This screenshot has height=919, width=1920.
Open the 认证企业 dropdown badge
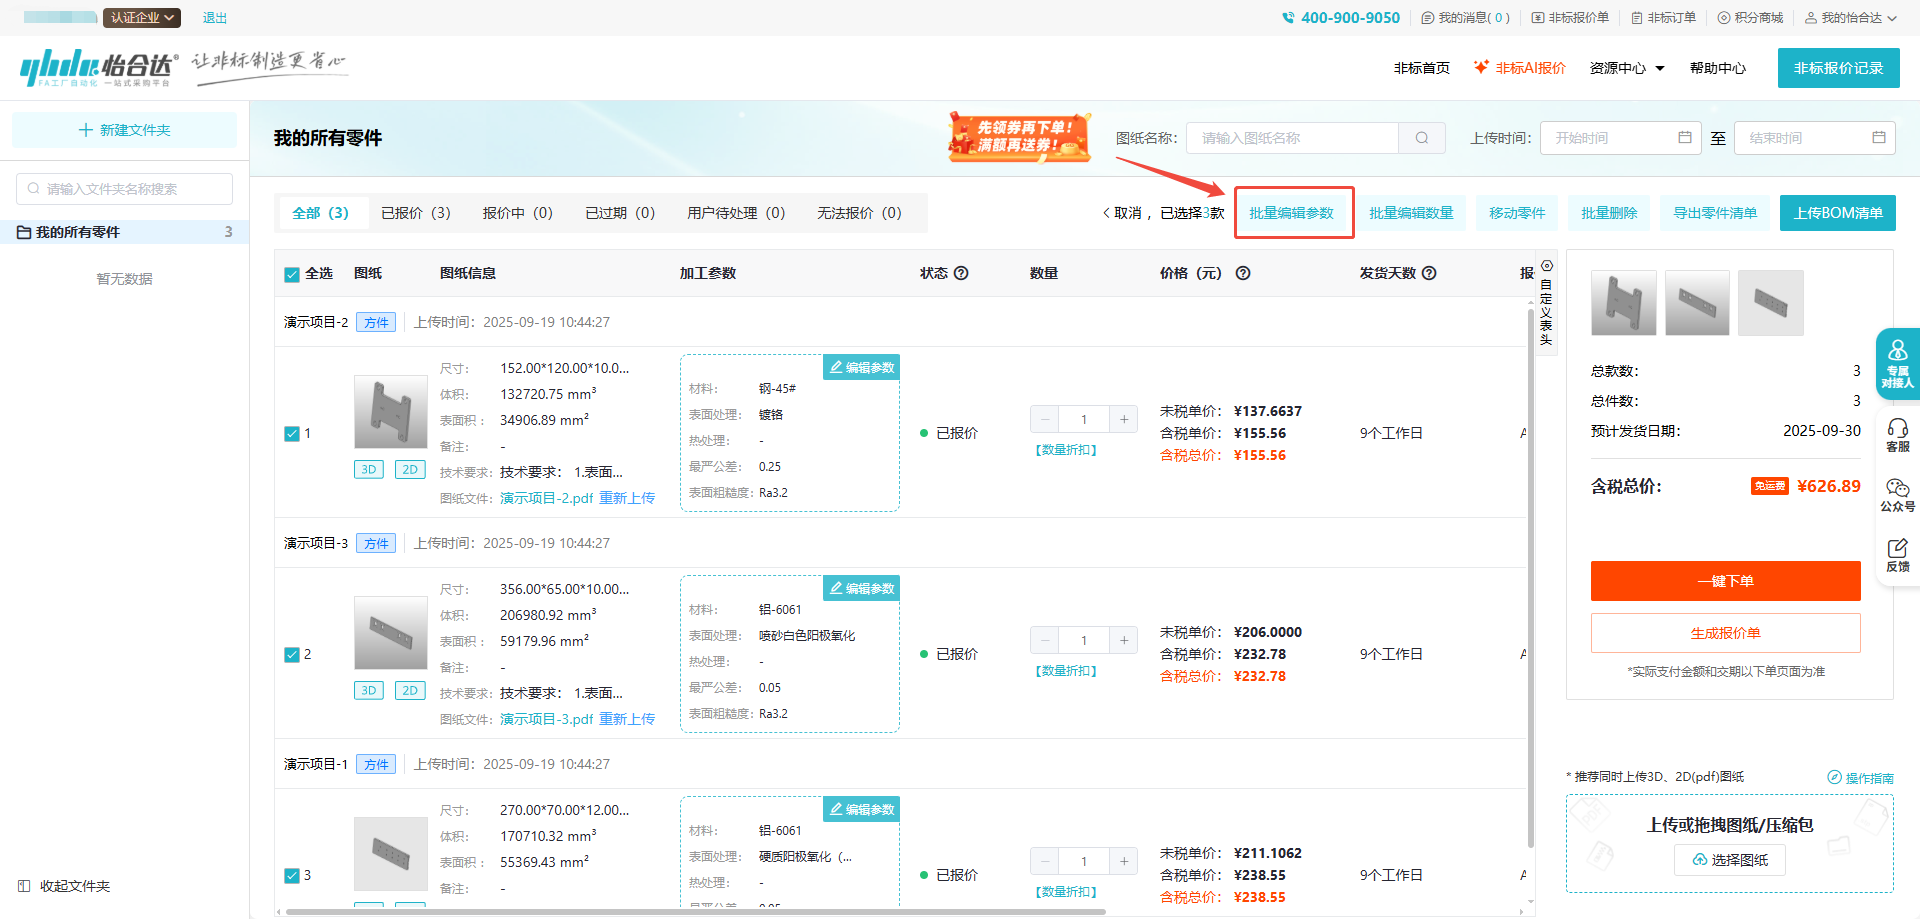point(142,18)
